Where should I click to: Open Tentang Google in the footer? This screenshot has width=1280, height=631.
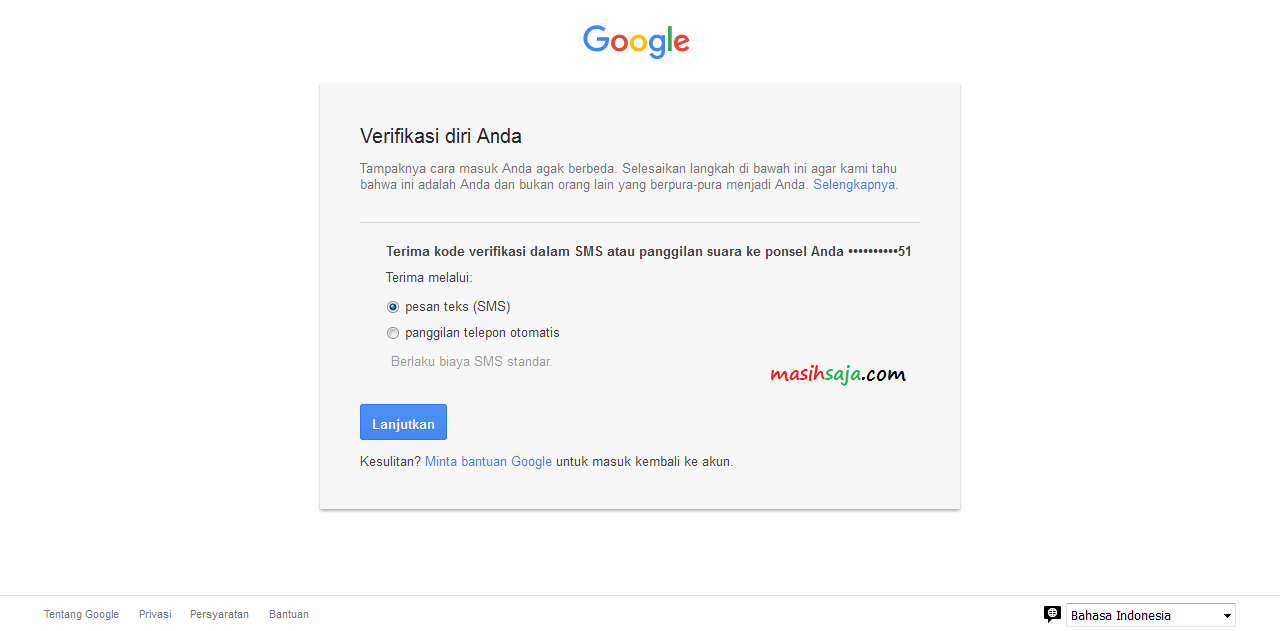[81, 615]
